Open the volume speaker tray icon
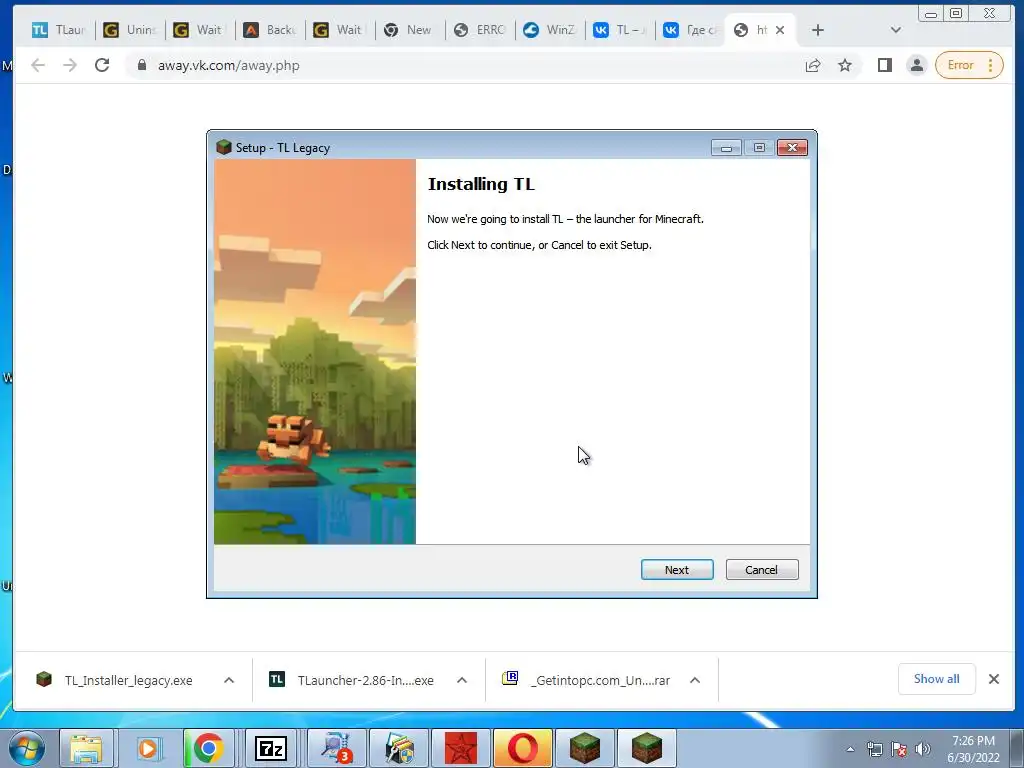1024x768 pixels. tap(923, 749)
